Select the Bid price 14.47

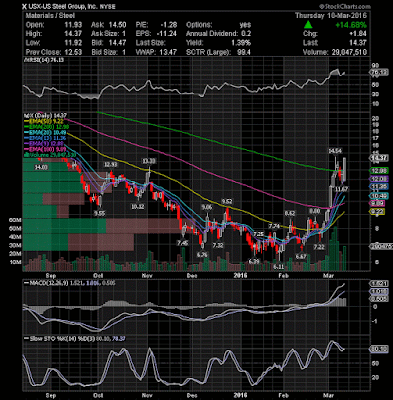coord(118,43)
